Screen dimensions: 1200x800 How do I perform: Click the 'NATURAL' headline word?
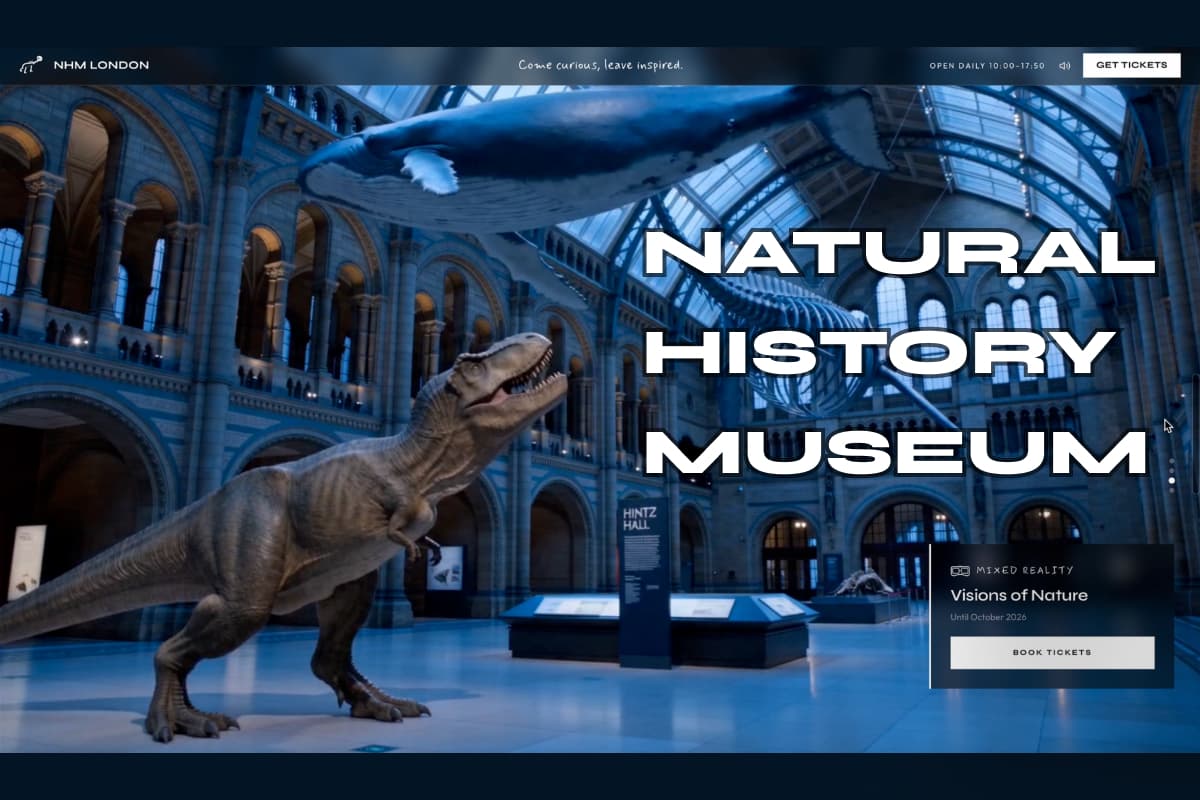[x=900, y=255]
